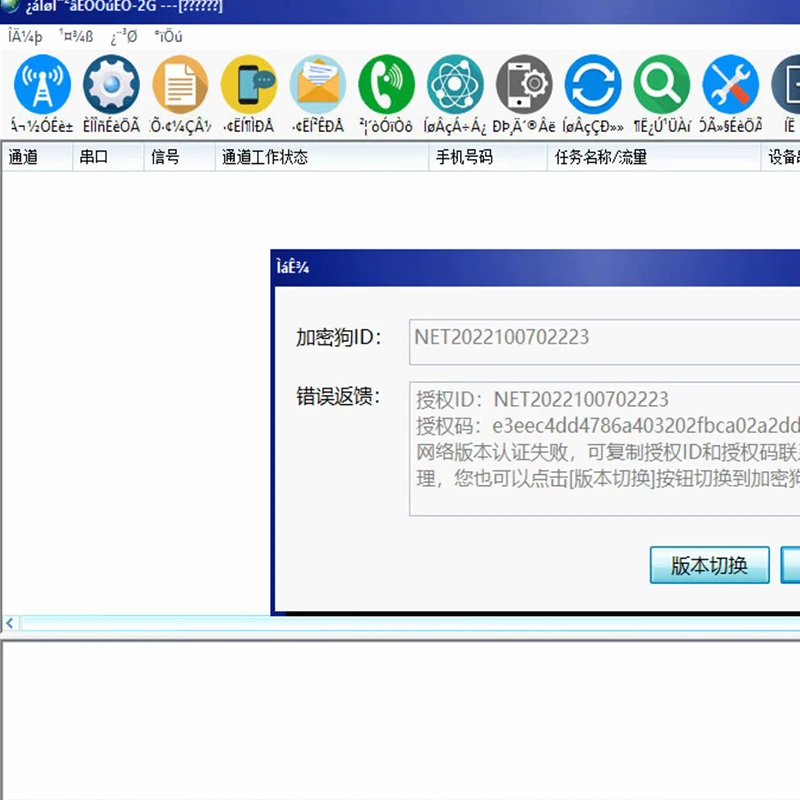Viewport: 800px width, 800px height.
Task: Open the second menu bar item
Action: tap(76, 37)
